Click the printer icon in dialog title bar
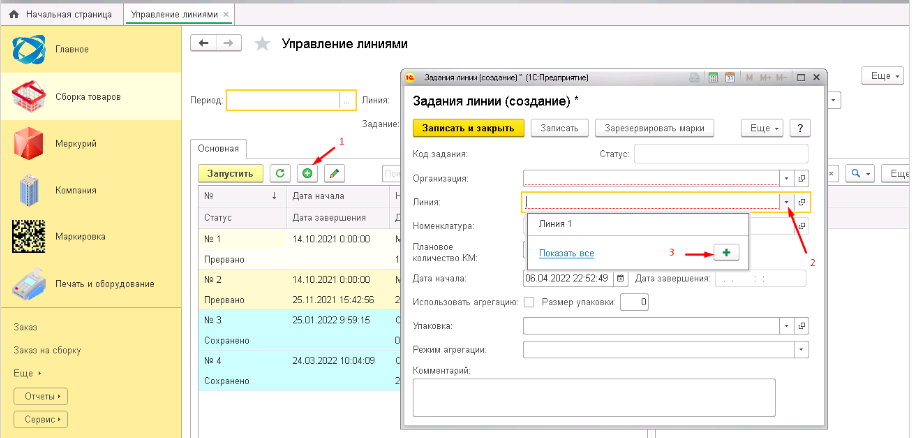This screenshot has width=912, height=438. pyautogui.click(x=694, y=77)
